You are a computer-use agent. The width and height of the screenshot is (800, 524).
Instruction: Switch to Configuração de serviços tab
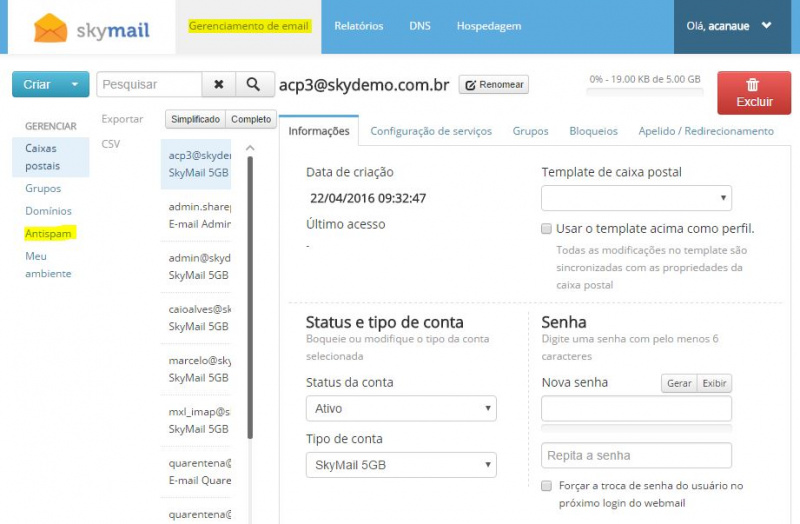pos(431,131)
